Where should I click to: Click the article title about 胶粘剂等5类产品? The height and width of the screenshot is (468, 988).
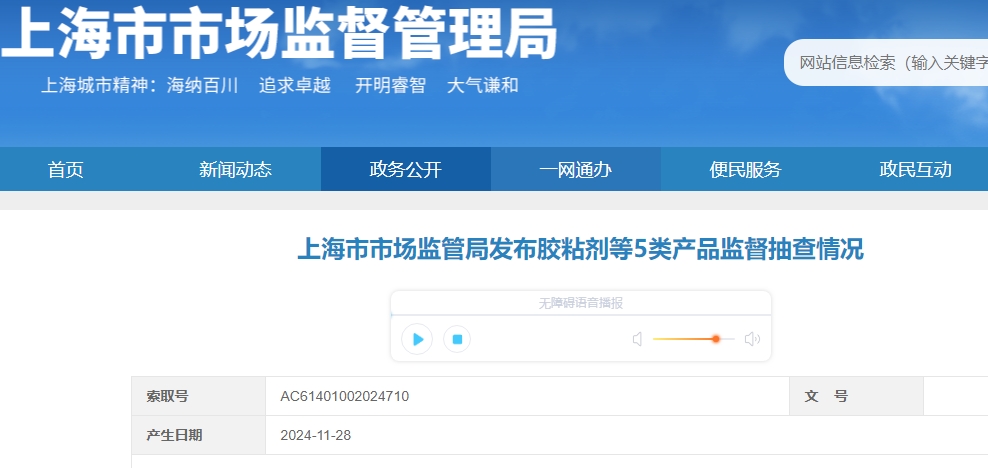tap(580, 249)
